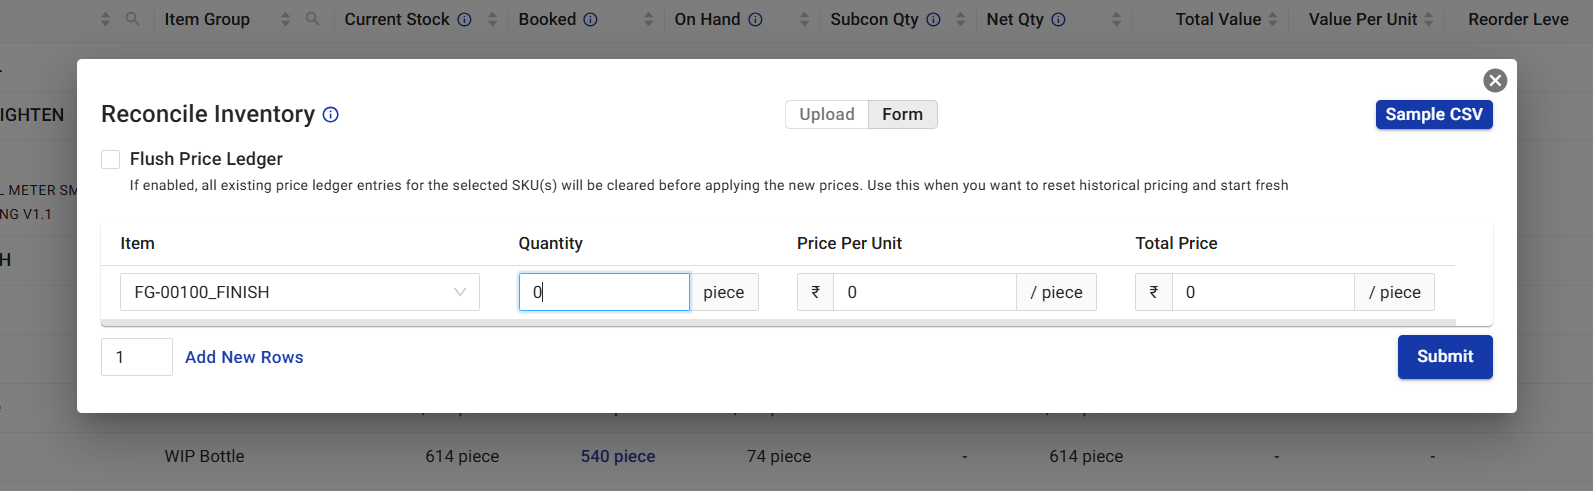The width and height of the screenshot is (1593, 491).
Task: Open search icon beside Item Group column
Action: coord(313,19)
